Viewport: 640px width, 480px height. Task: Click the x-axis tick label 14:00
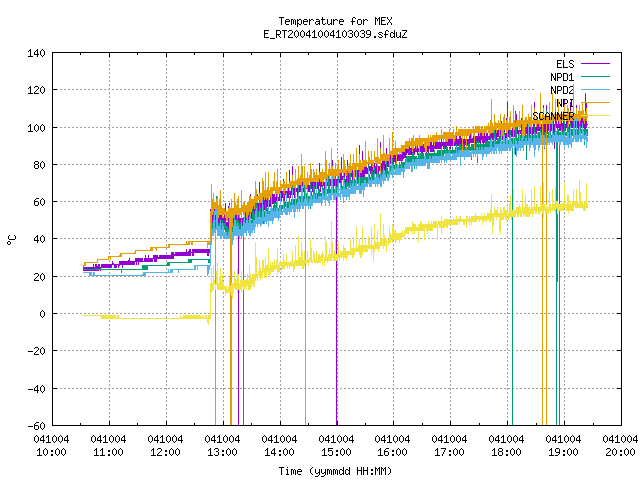[x=279, y=452]
